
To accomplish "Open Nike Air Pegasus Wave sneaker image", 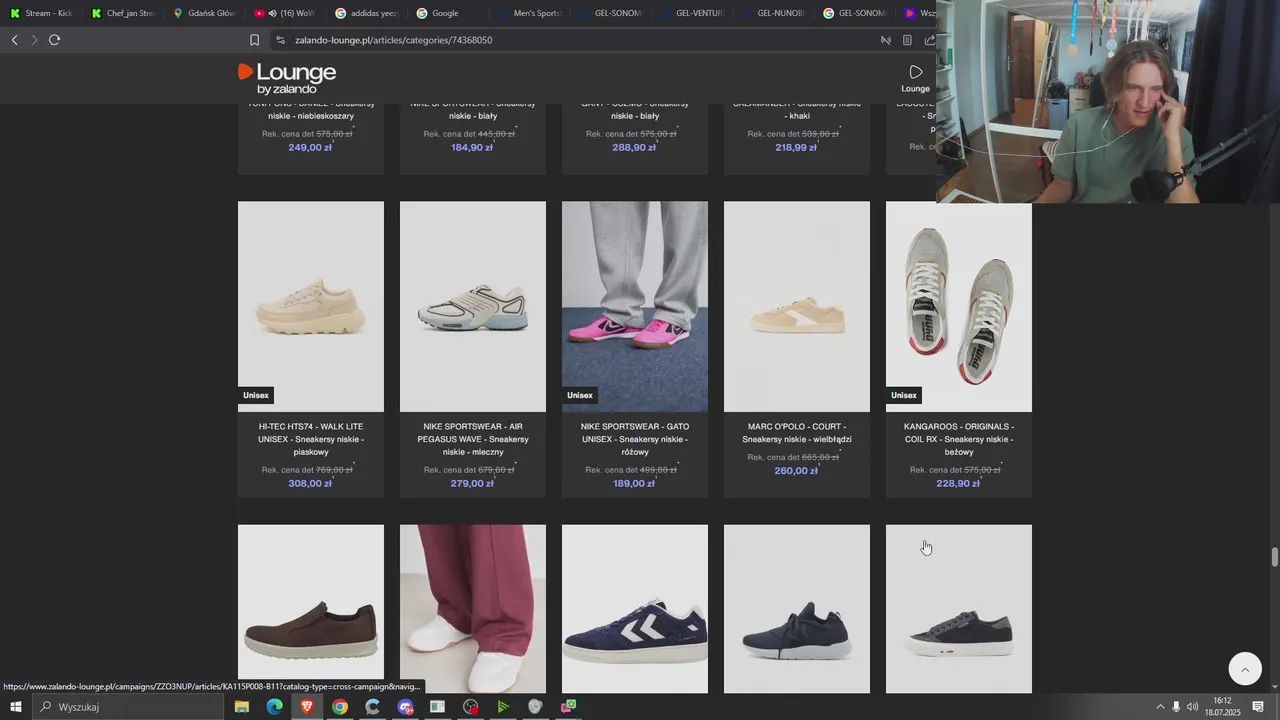I will (x=473, y=306).
